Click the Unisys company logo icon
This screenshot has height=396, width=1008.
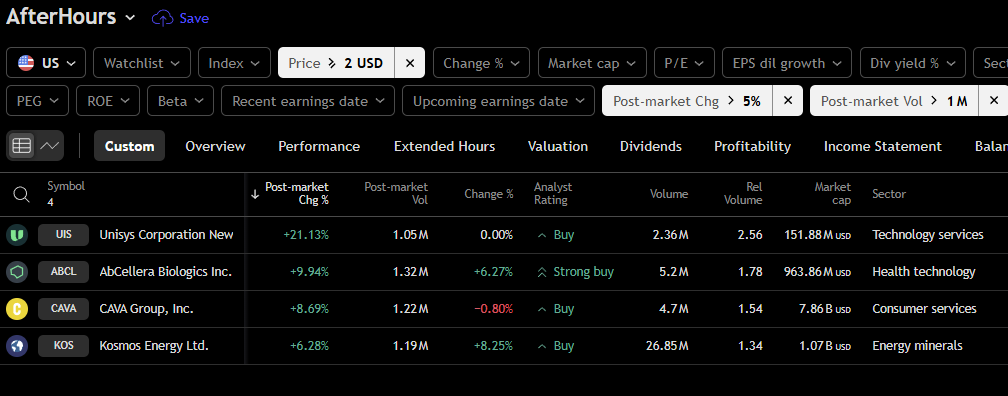(17, 235)
